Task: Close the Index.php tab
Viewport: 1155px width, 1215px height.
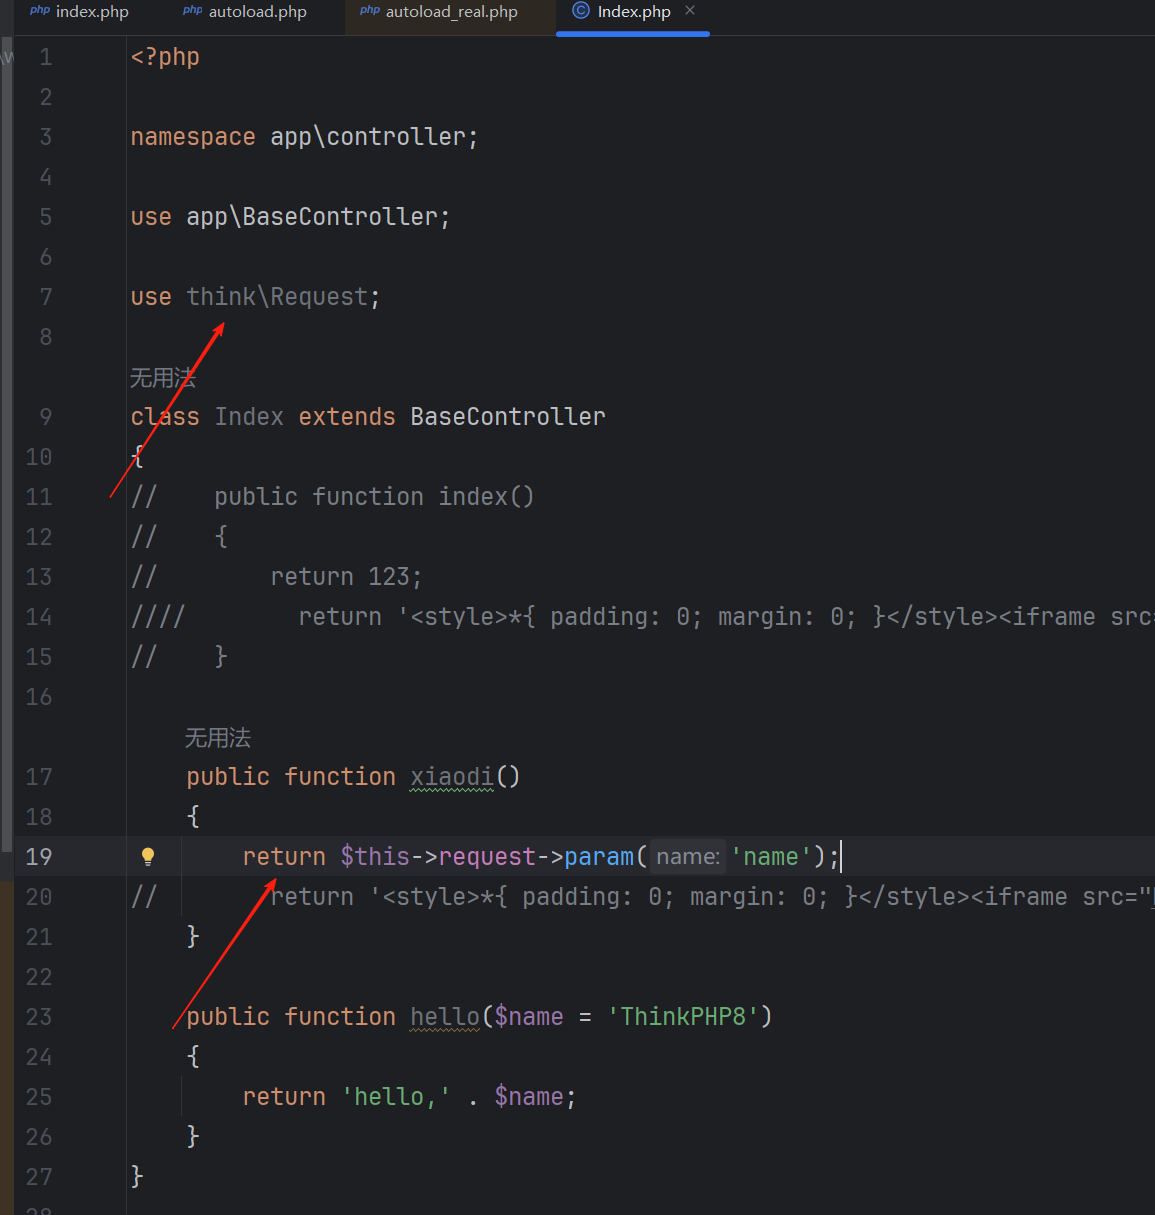Action: point(690,11)
